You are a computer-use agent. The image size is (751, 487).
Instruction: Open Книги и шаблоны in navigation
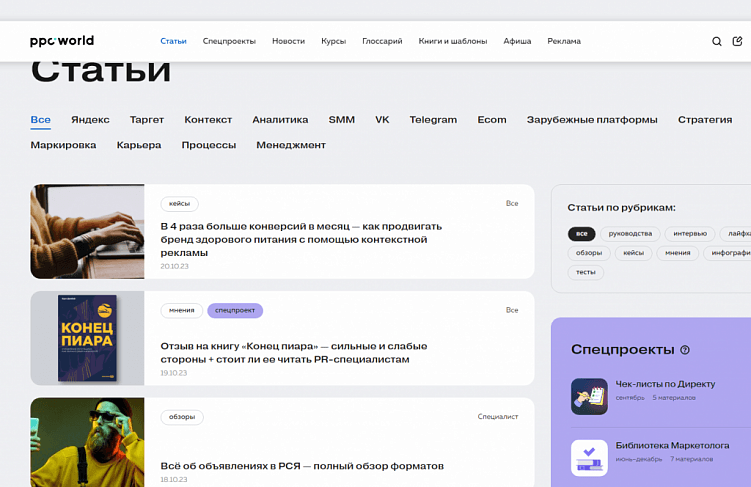click(x=453, y=41)
